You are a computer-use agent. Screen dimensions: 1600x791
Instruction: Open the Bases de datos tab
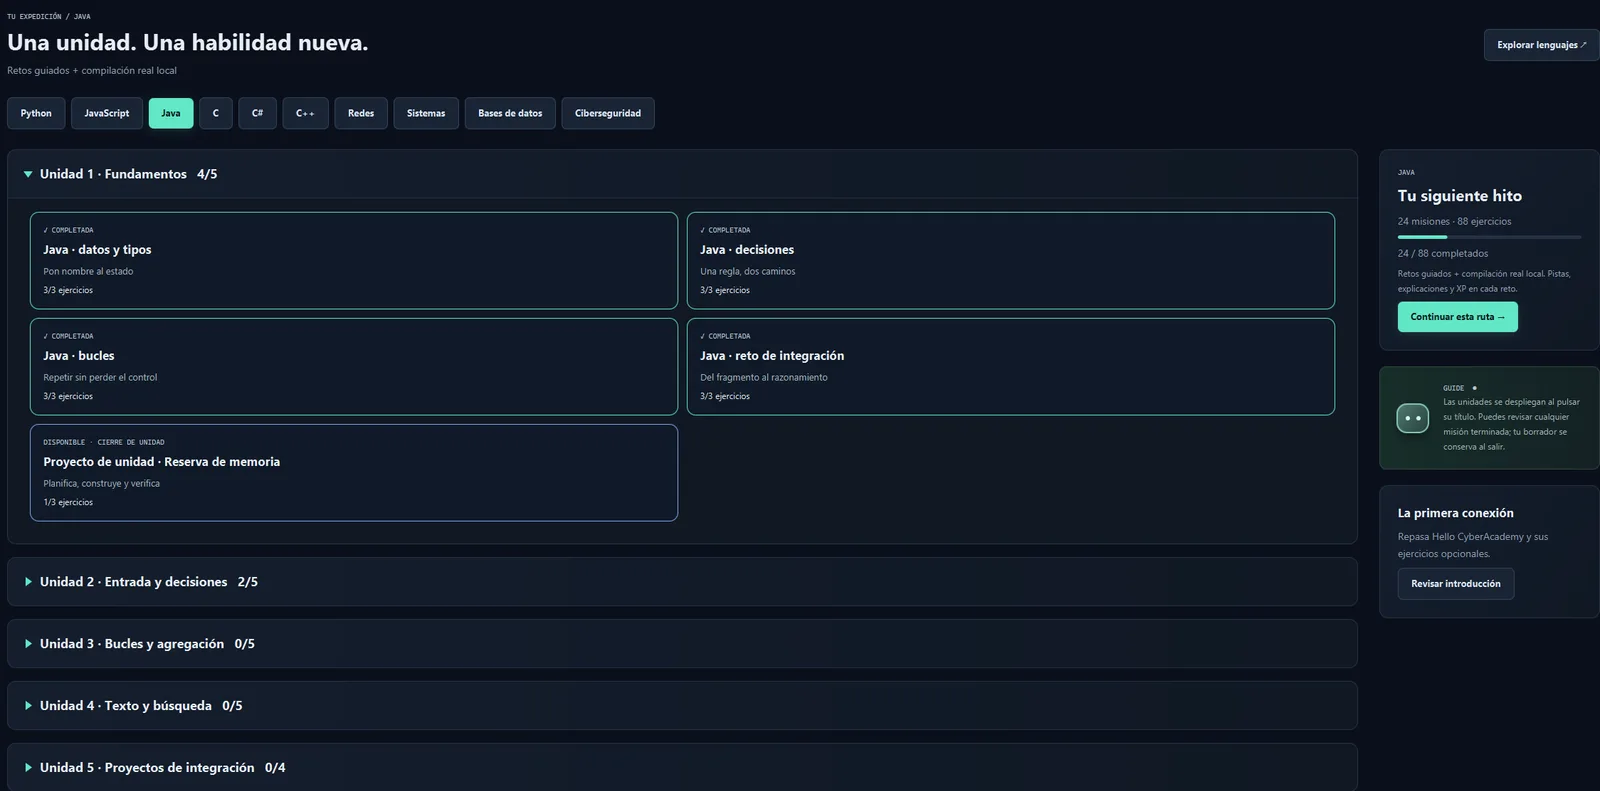510,113
